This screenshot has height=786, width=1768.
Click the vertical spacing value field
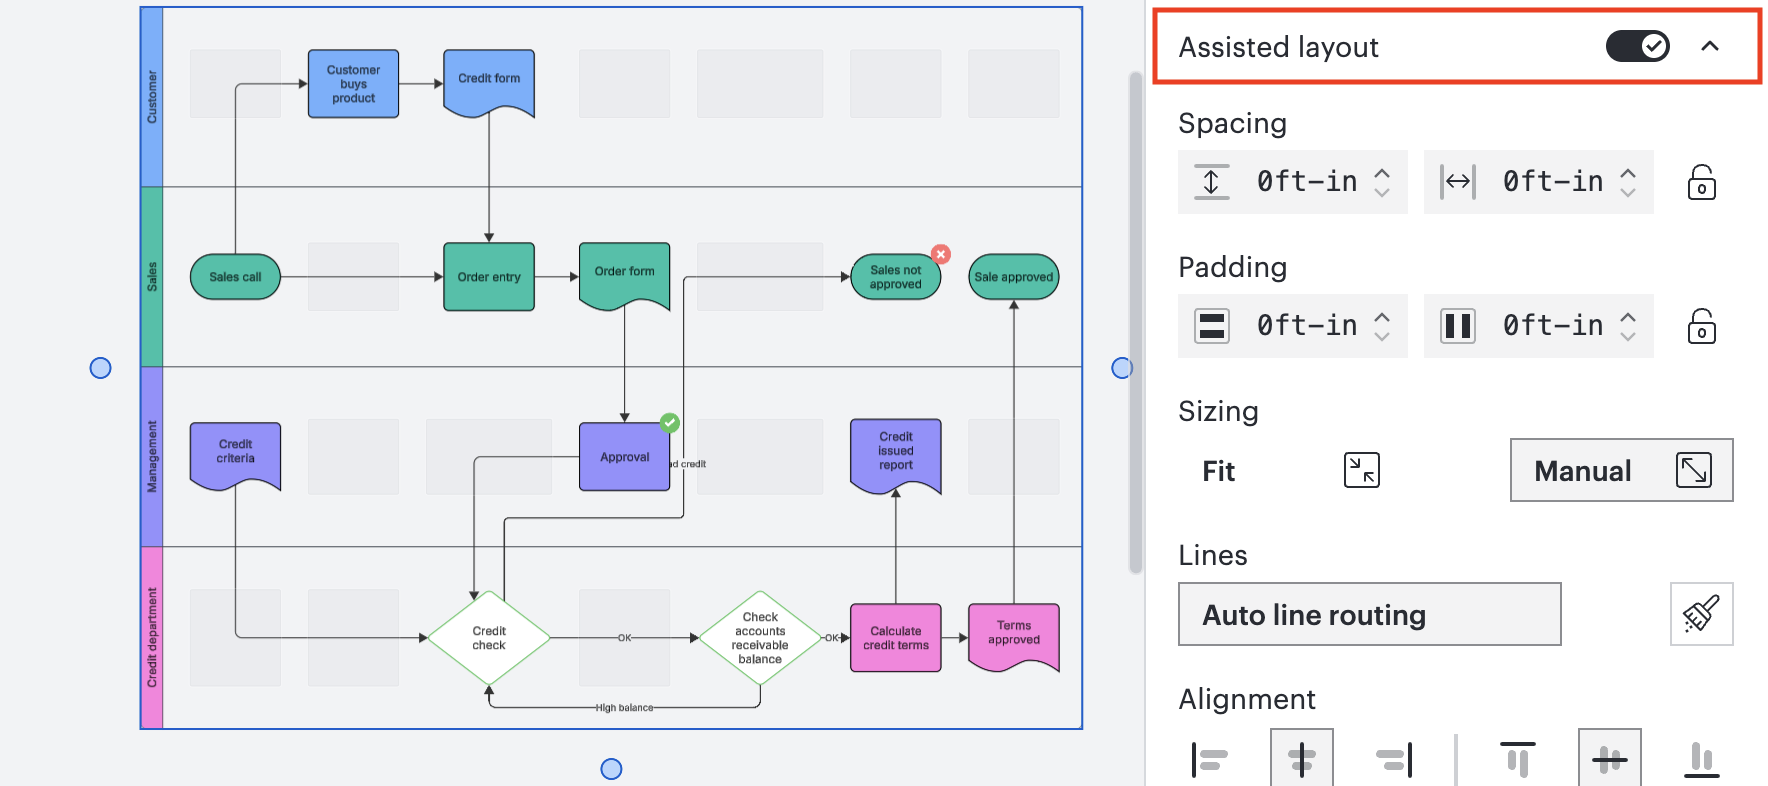[1307, 182]
